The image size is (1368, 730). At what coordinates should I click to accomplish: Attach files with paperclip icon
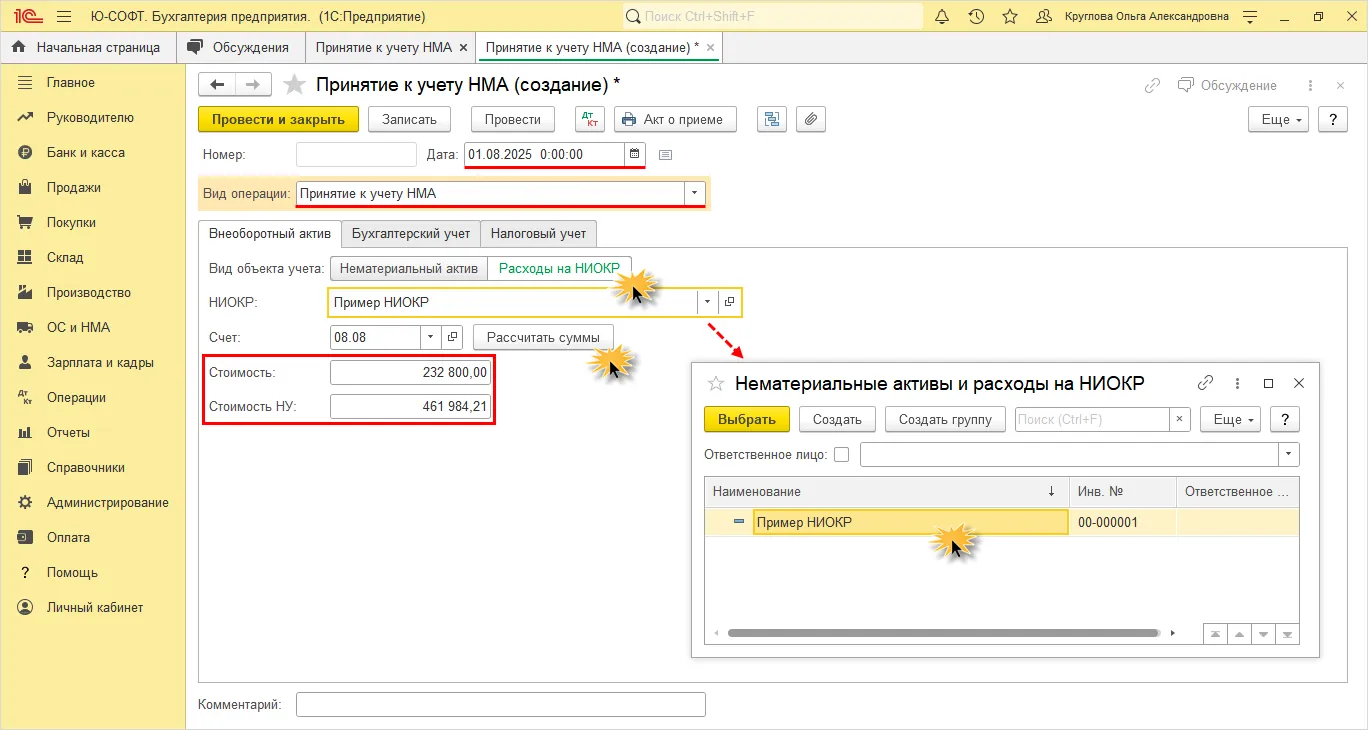(x=811, y=119)
